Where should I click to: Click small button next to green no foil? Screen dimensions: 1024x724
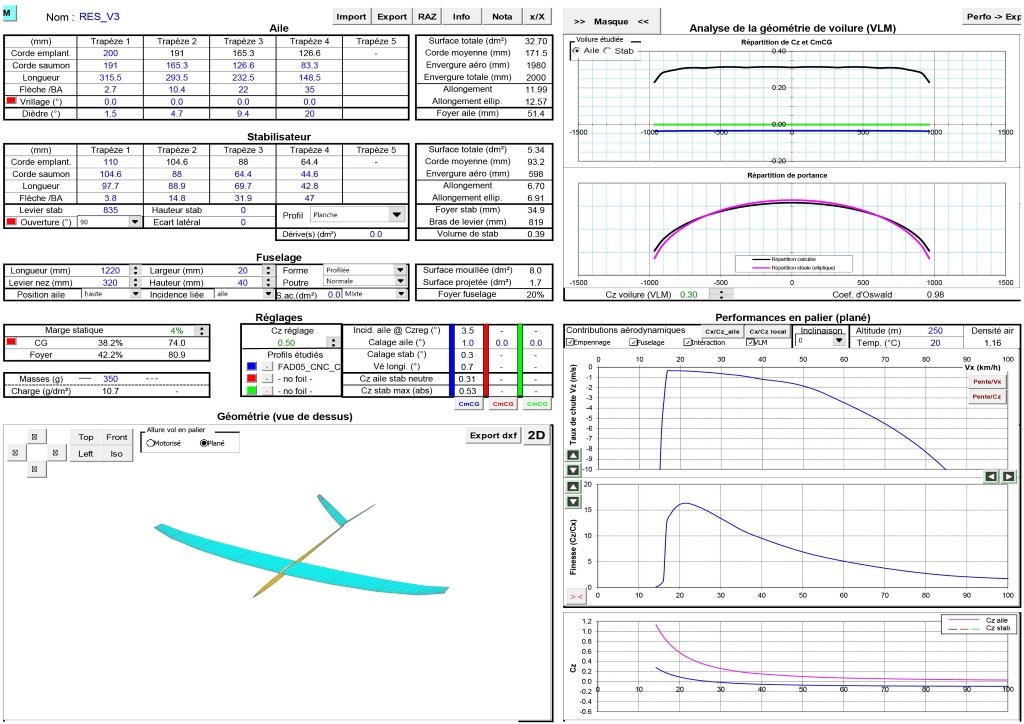pos(267,390)
